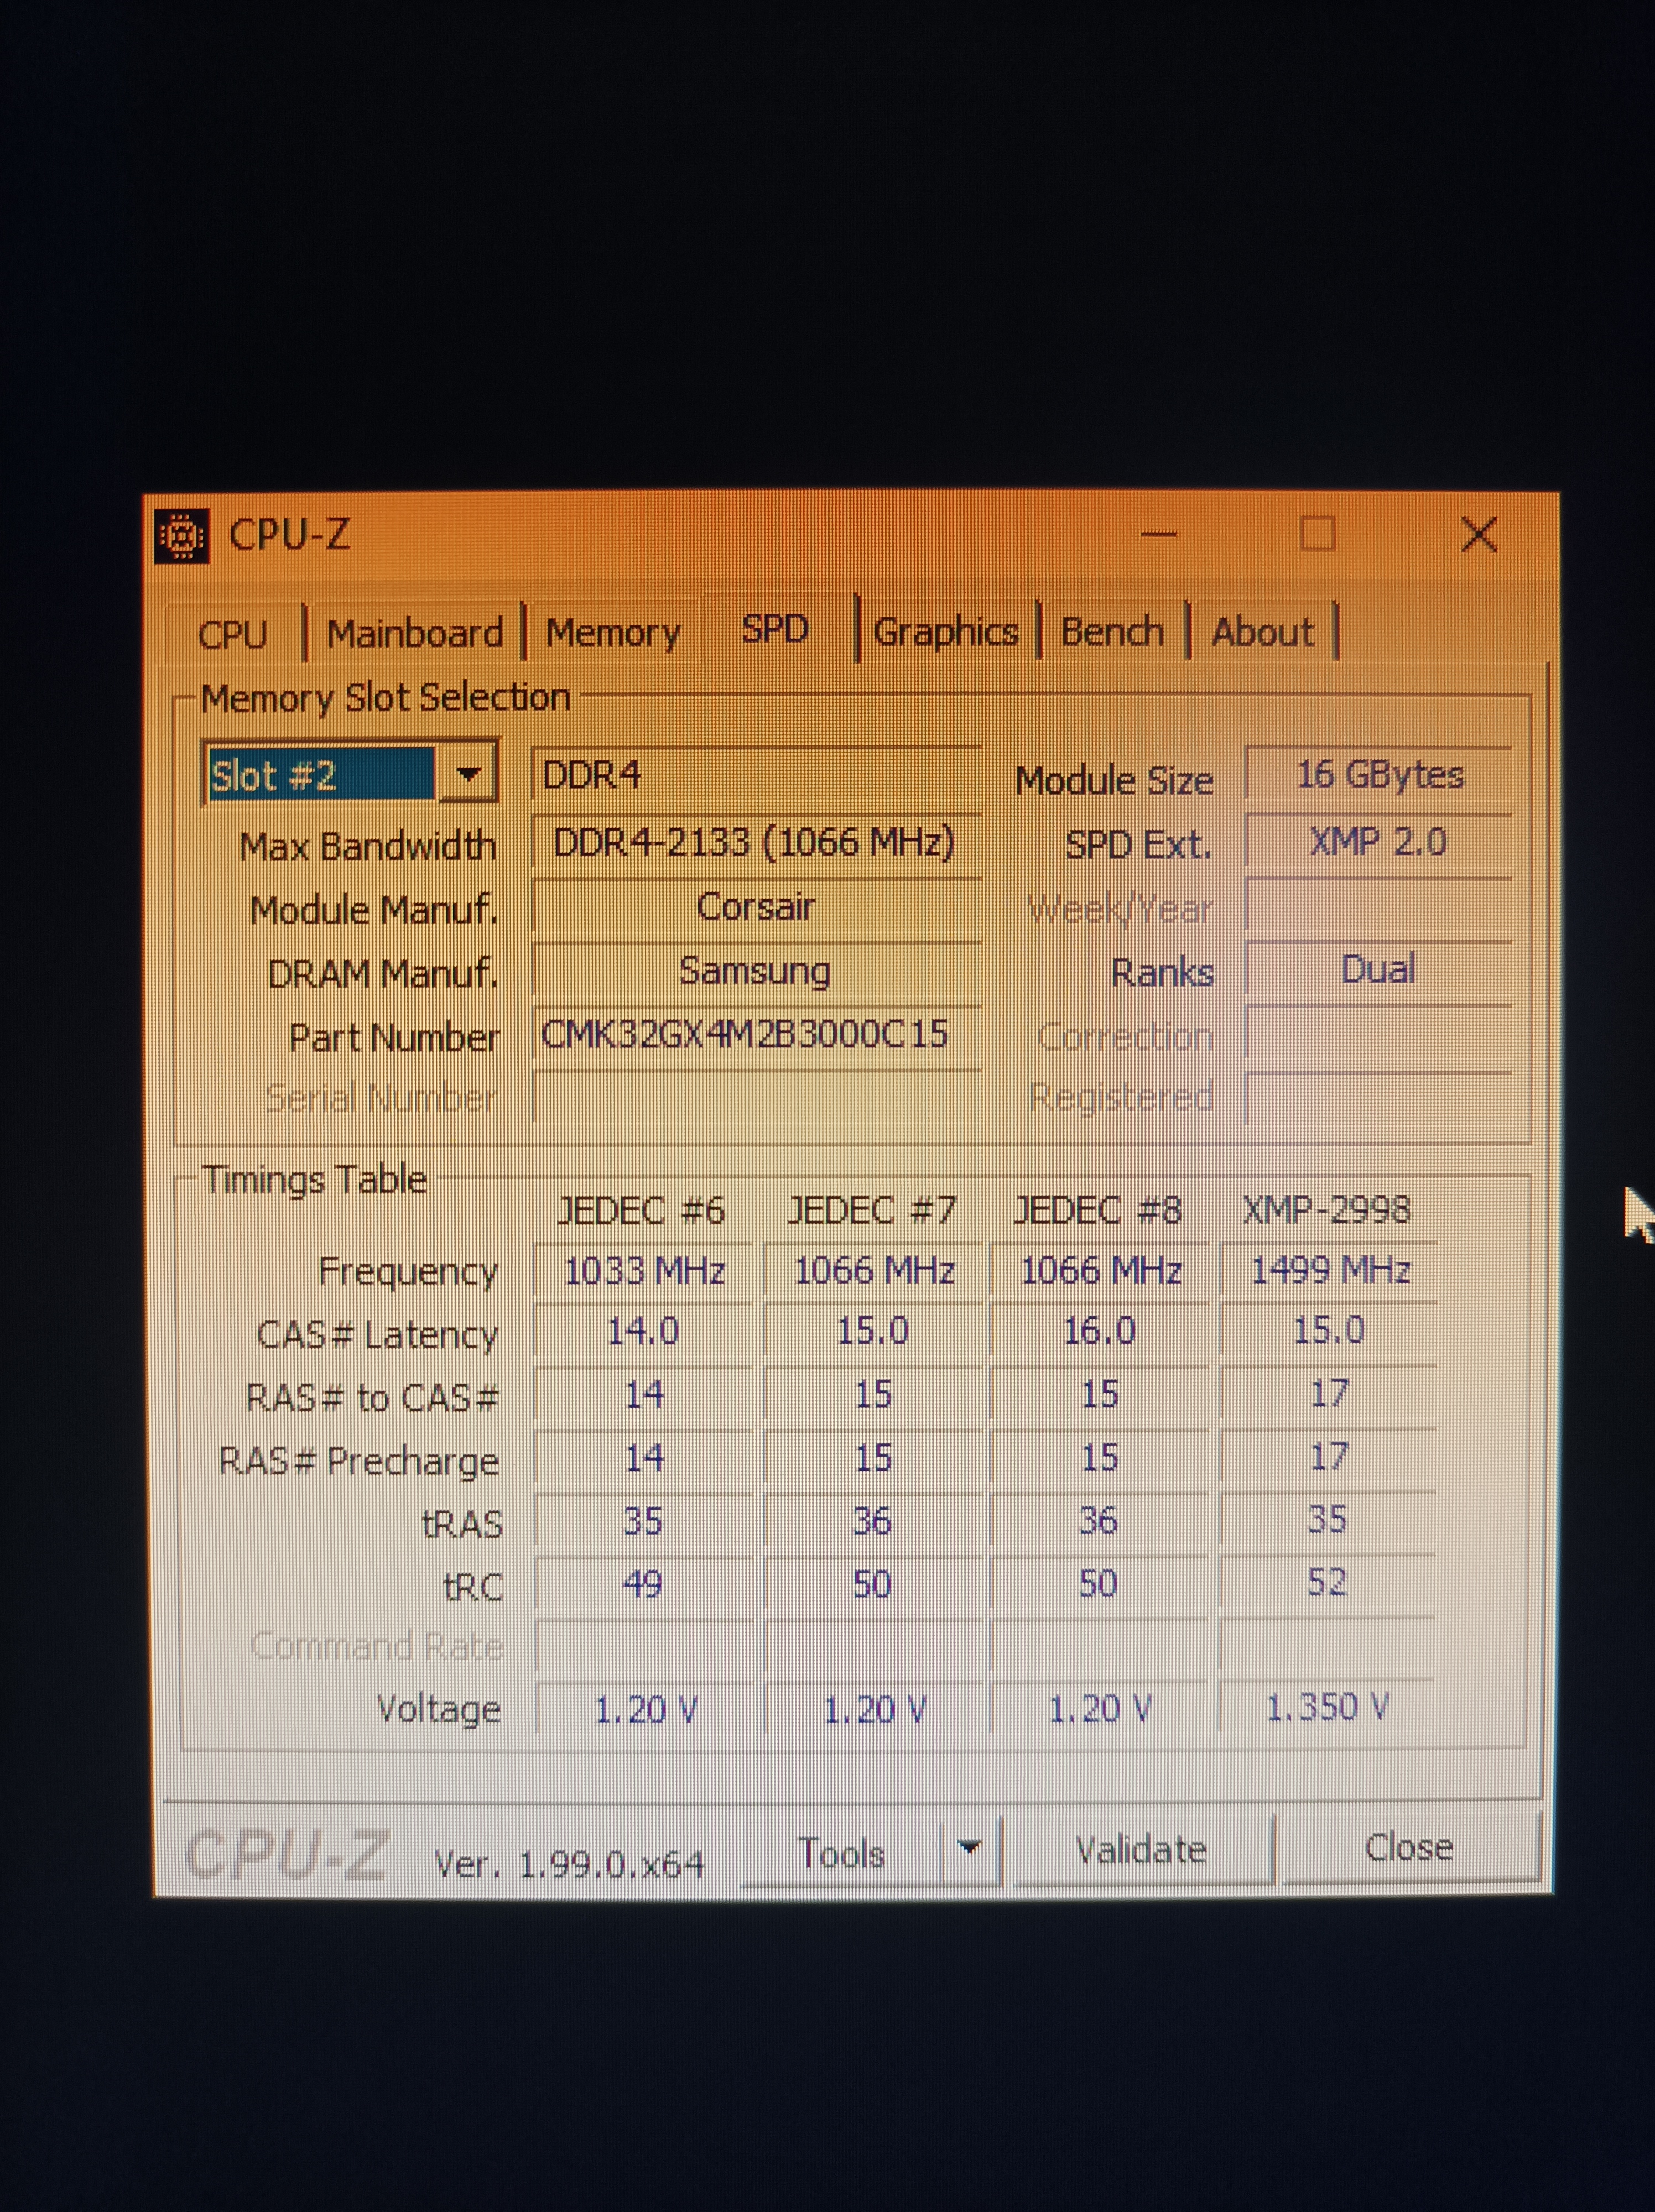This screenshot has width=1655, height=2212.
Task: Switch to the CPU tab
Action: [233, 634]
